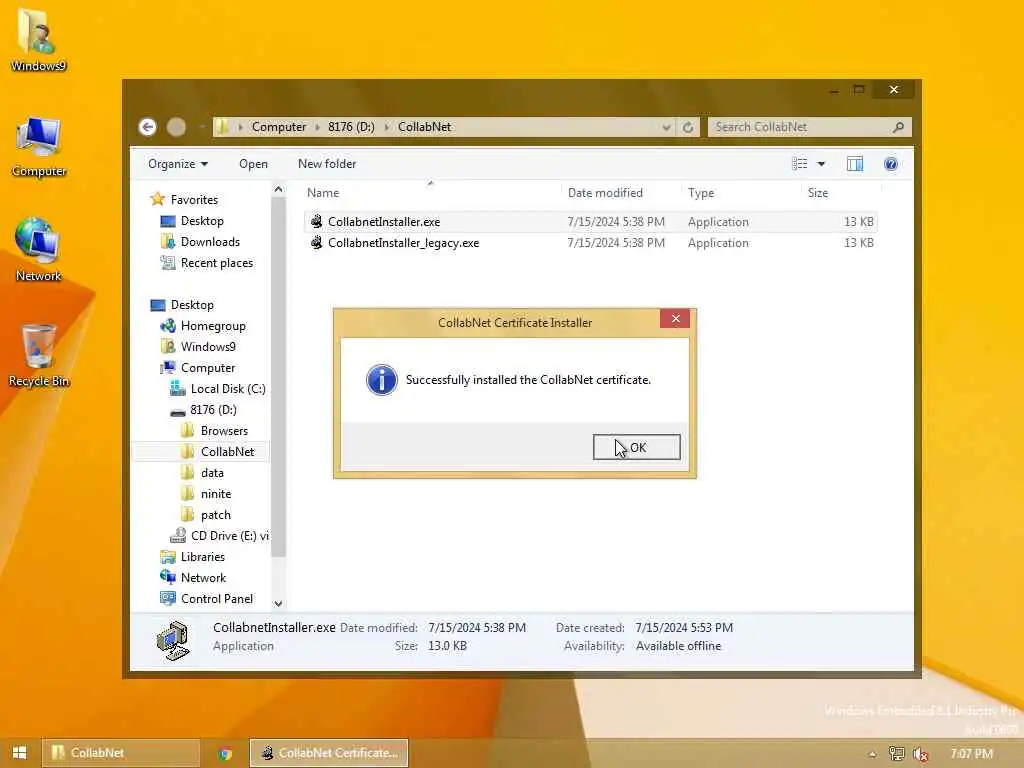This screenshot has width=1024, height=768.
Task: Refresh the CollabNet folder view
Action: tap(688, 127)
